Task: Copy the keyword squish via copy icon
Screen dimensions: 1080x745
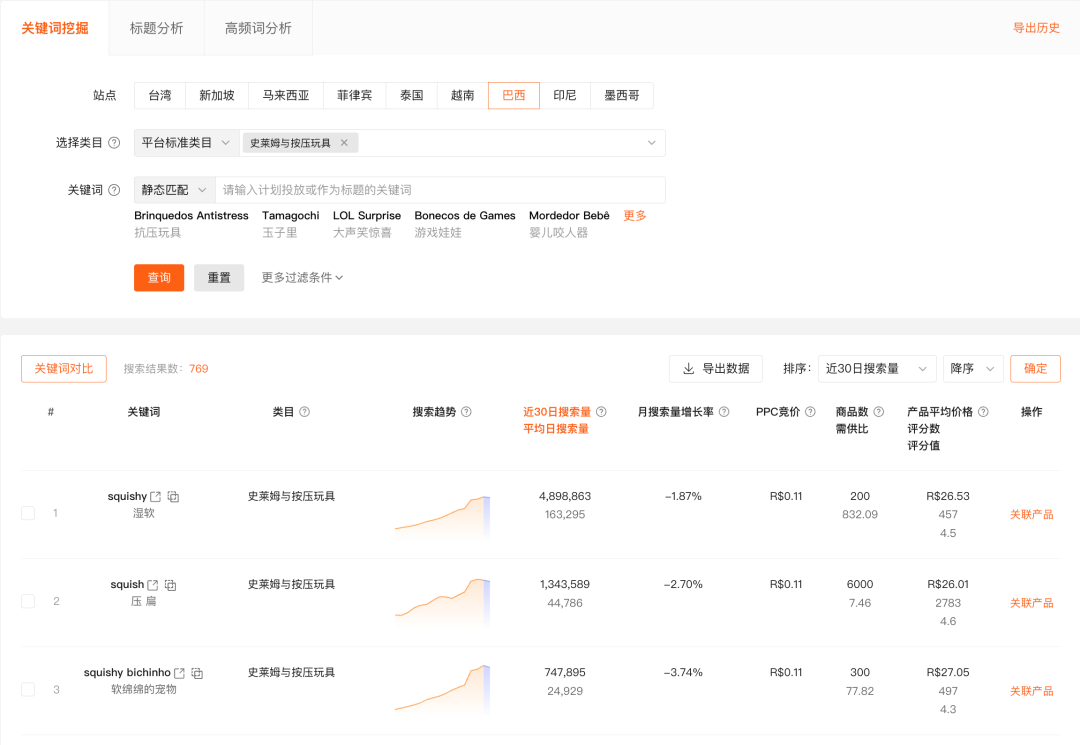Action: tap(171, 585)
